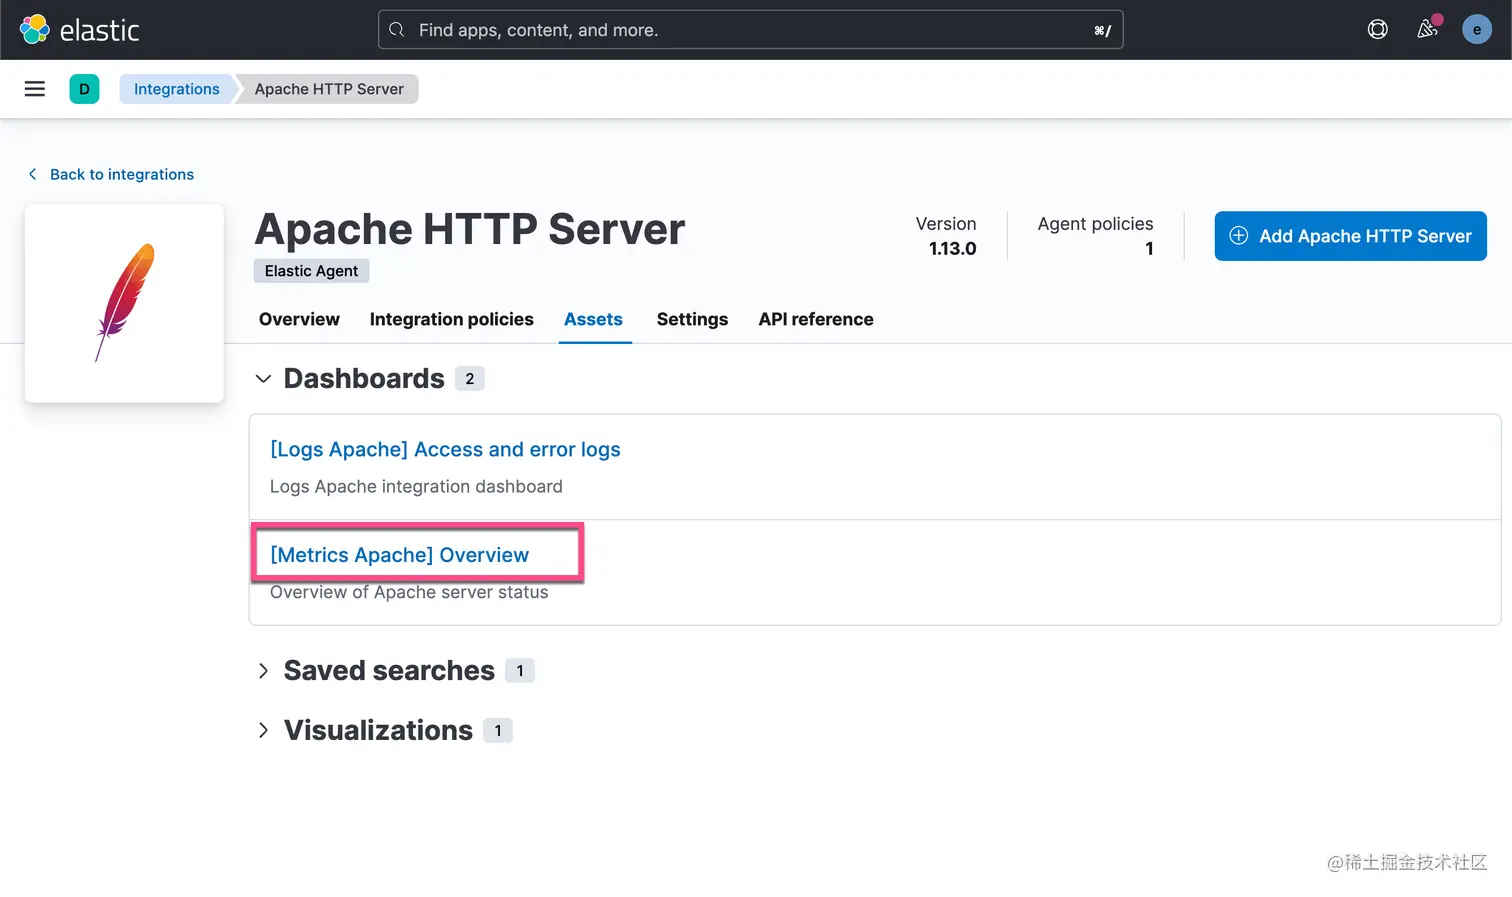The image size is (1512, 897).
Task: Switch to the Overview tab
Action: pos(299,319)
